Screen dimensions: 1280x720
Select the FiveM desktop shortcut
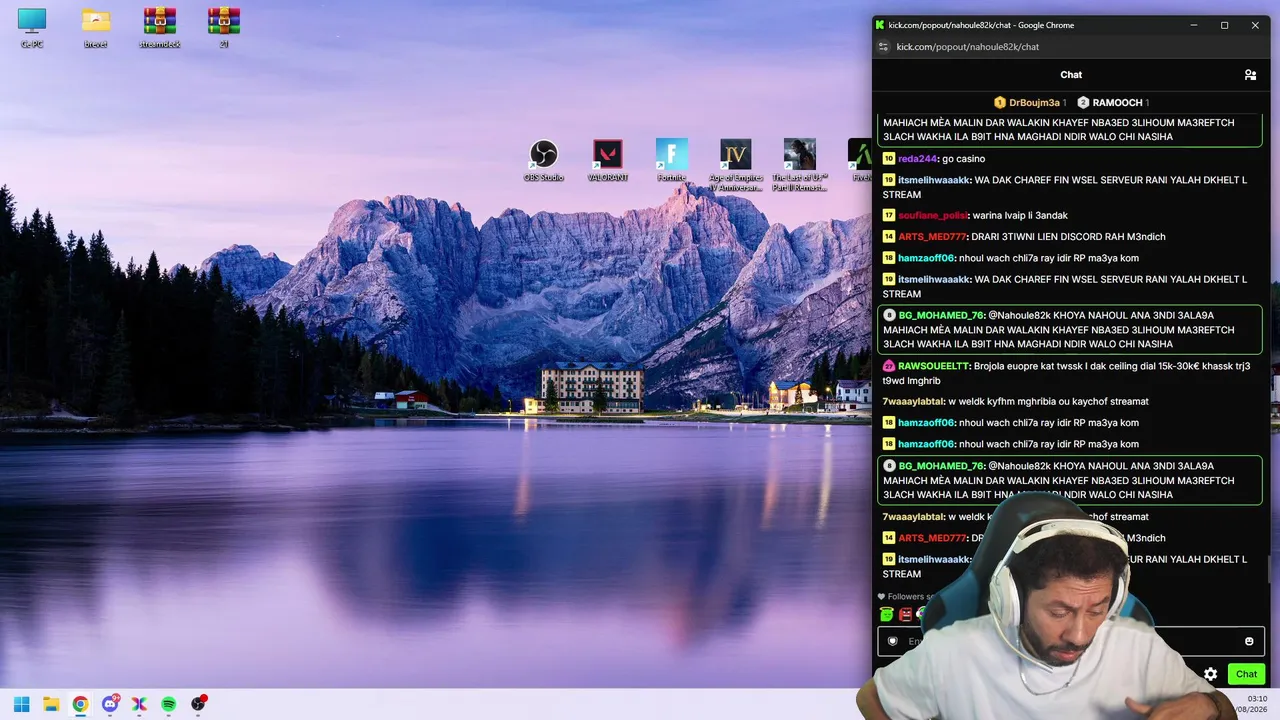tap(860, 160)
